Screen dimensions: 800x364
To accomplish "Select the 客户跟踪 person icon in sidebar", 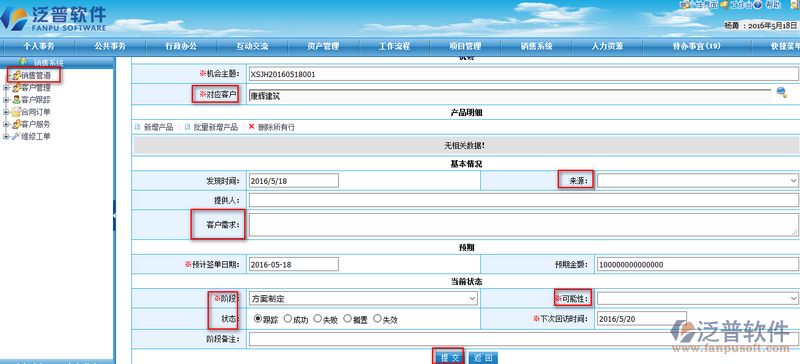I will [16, 100].
